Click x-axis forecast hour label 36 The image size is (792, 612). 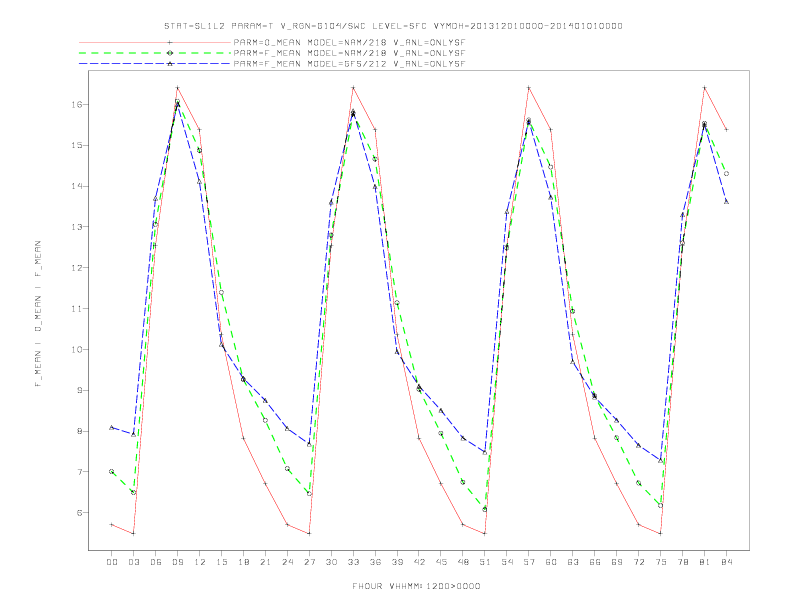(375, 562)
